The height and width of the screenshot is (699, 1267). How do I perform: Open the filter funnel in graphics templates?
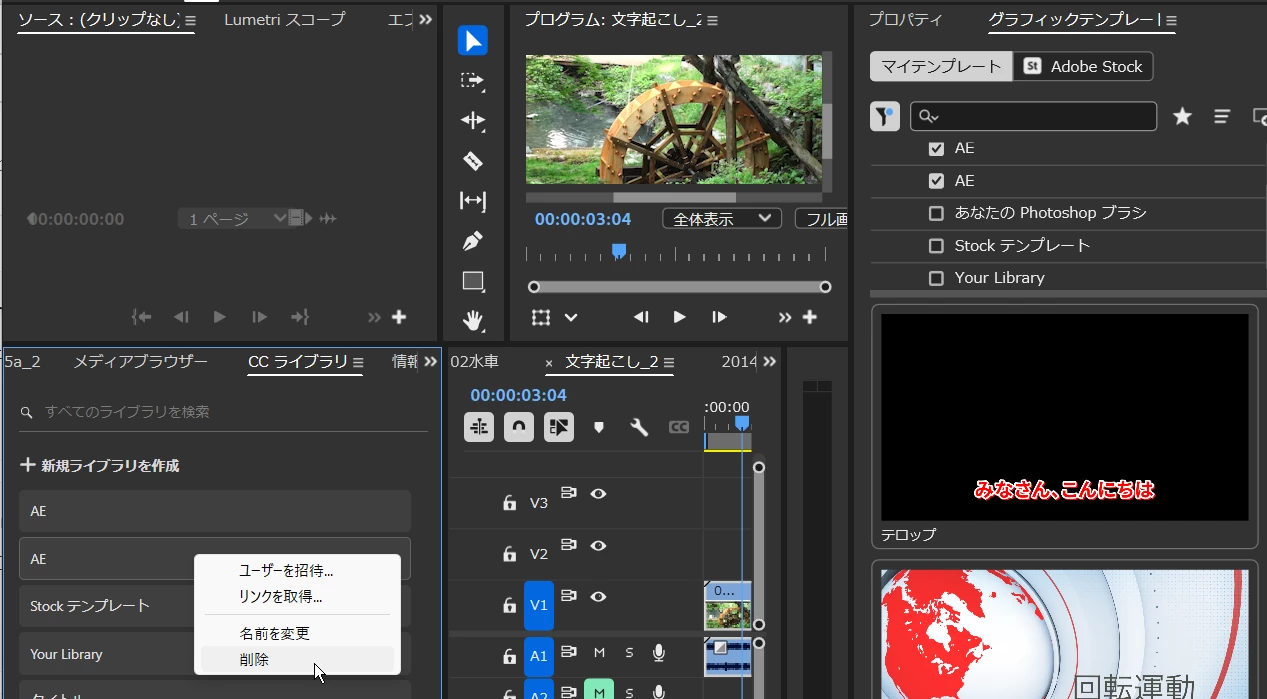pos(885,116)
